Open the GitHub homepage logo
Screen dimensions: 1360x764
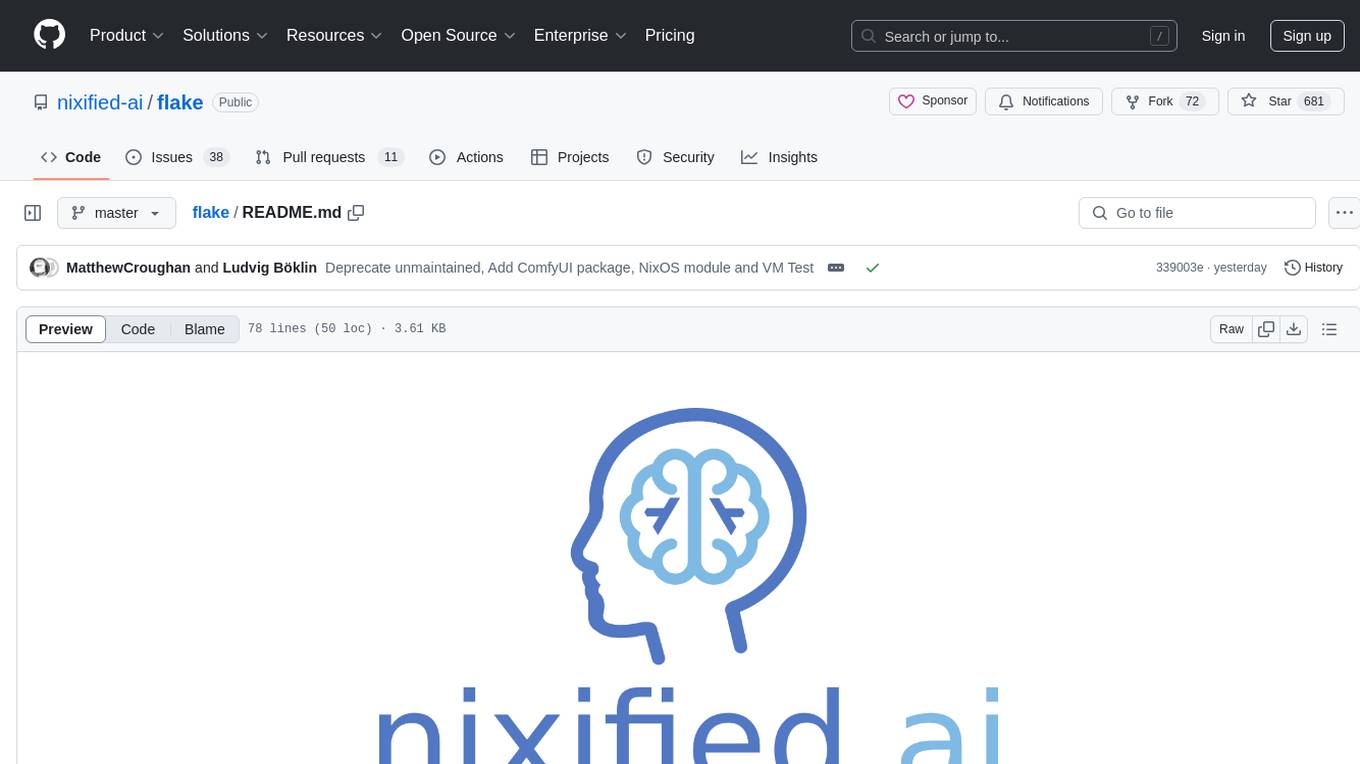(49, 35)
